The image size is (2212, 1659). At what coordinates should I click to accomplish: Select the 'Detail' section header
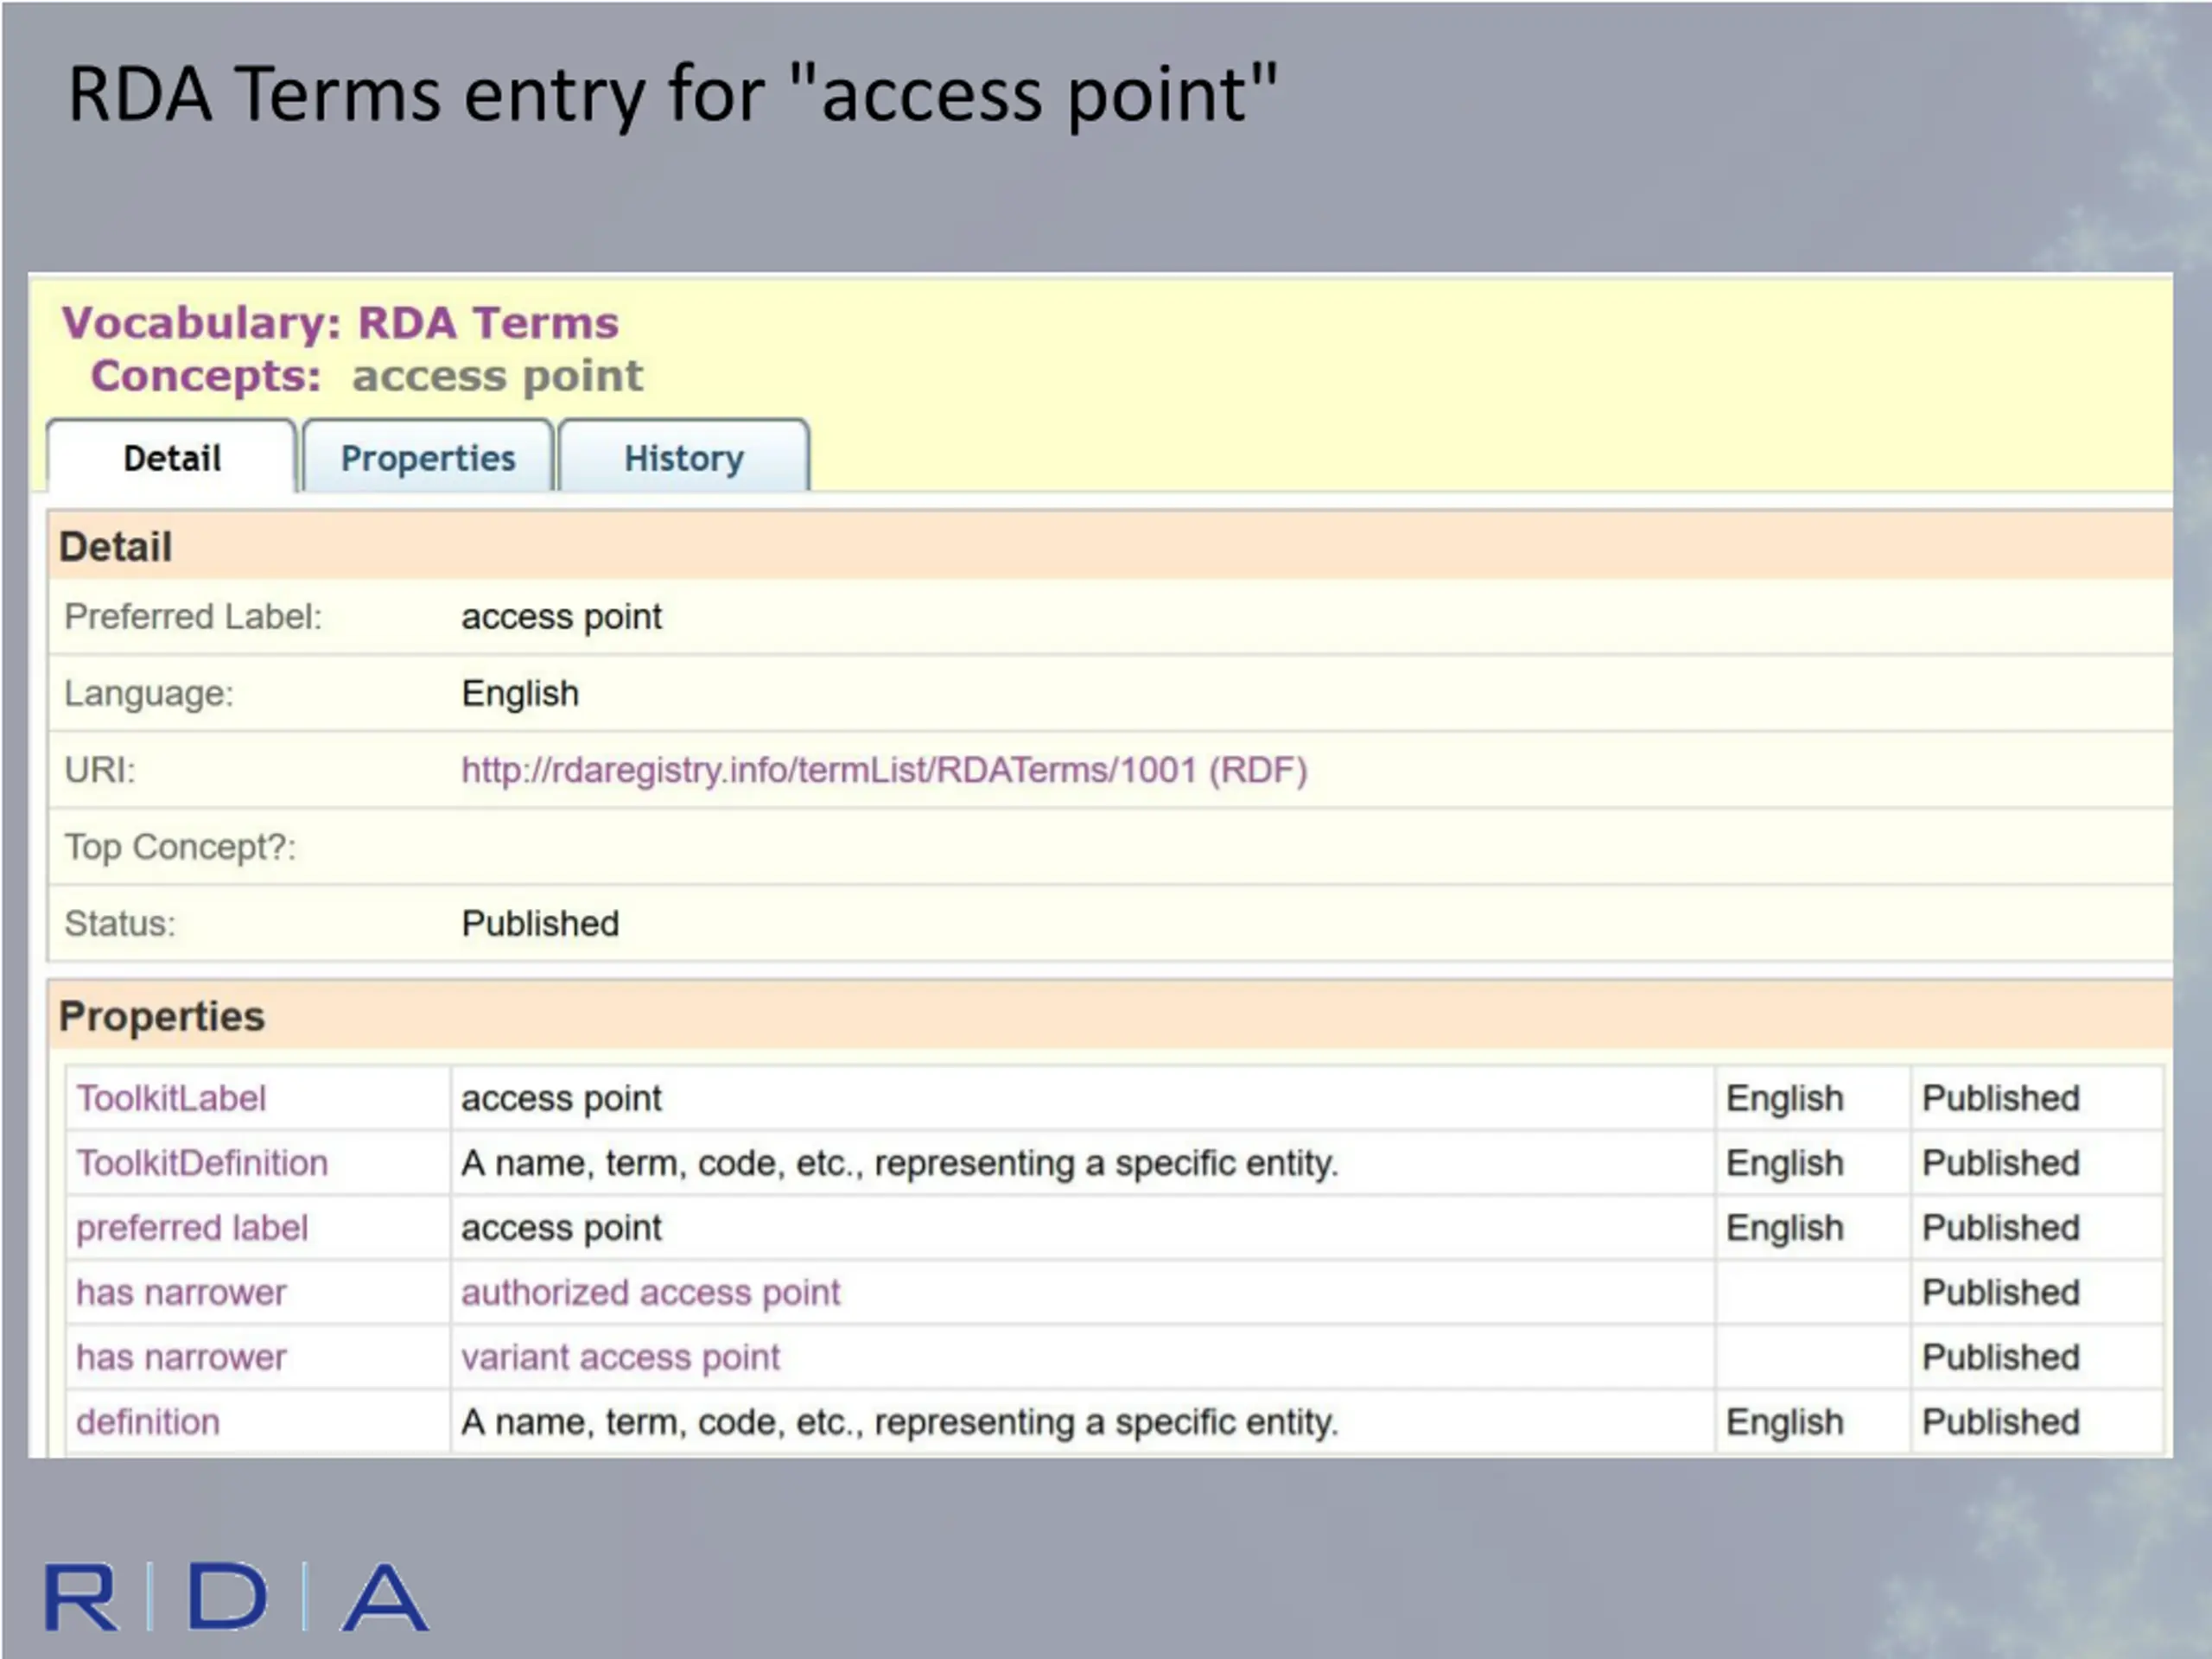point(115,547)
